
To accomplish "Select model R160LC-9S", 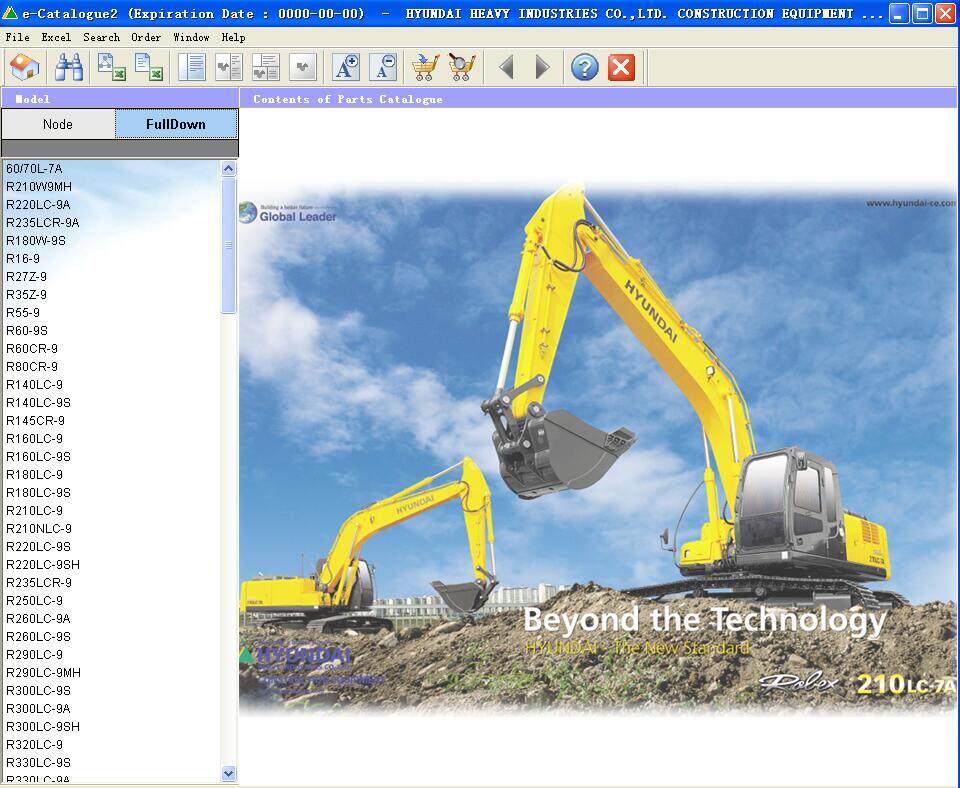I will click(39, 457).
